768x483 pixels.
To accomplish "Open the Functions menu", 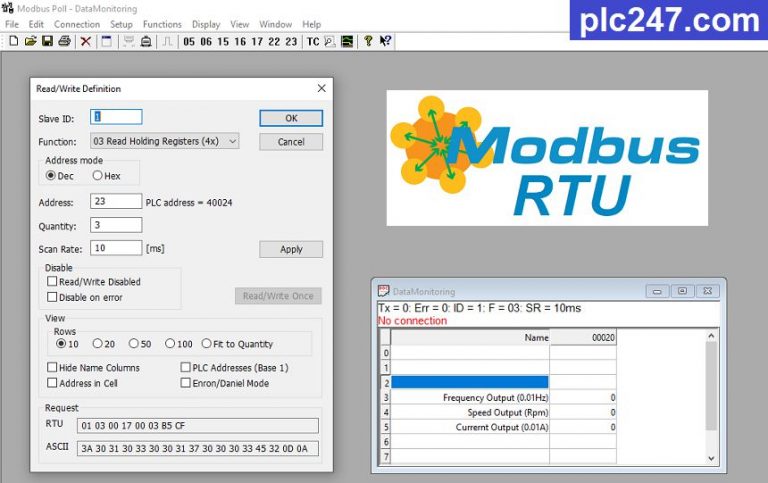I will pos(162,24).
